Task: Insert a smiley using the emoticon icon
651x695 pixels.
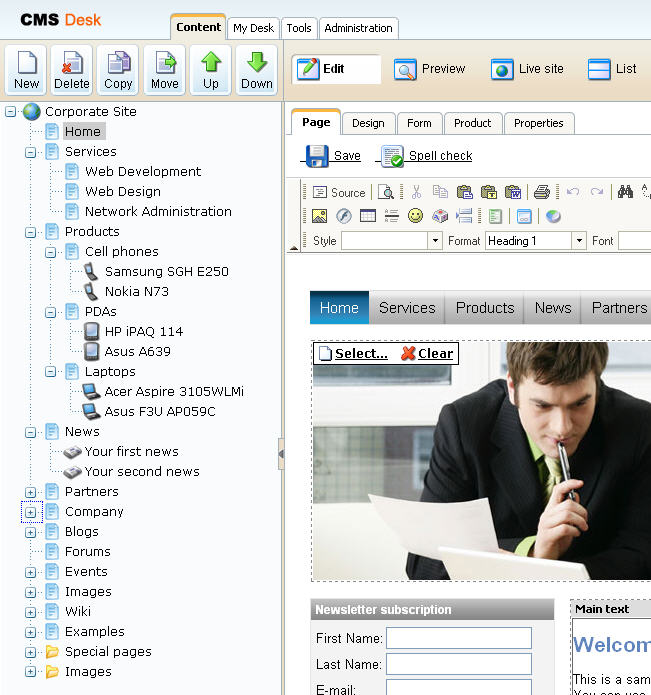Action: (415, 216)
